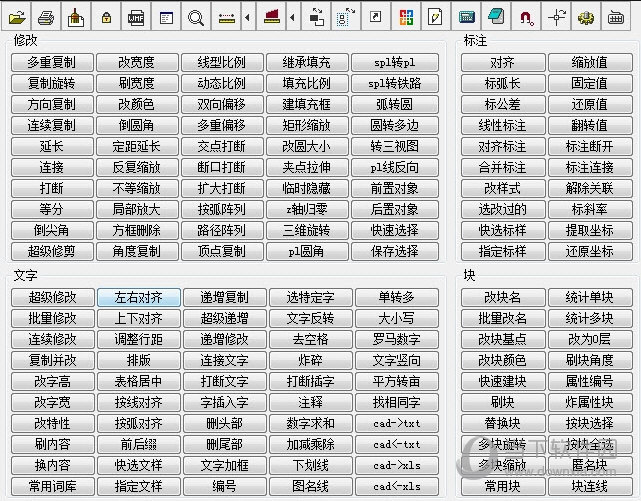Click 路径阵列 button
641x501 pixels.
coord(222,230)
